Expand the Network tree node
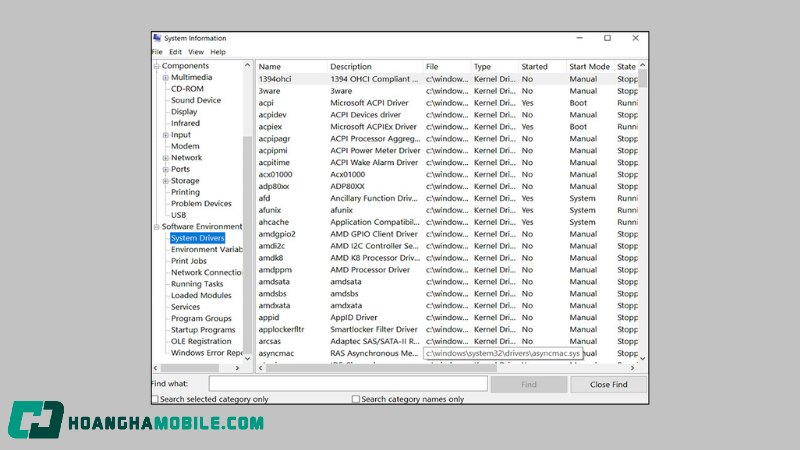 (166, 158)
